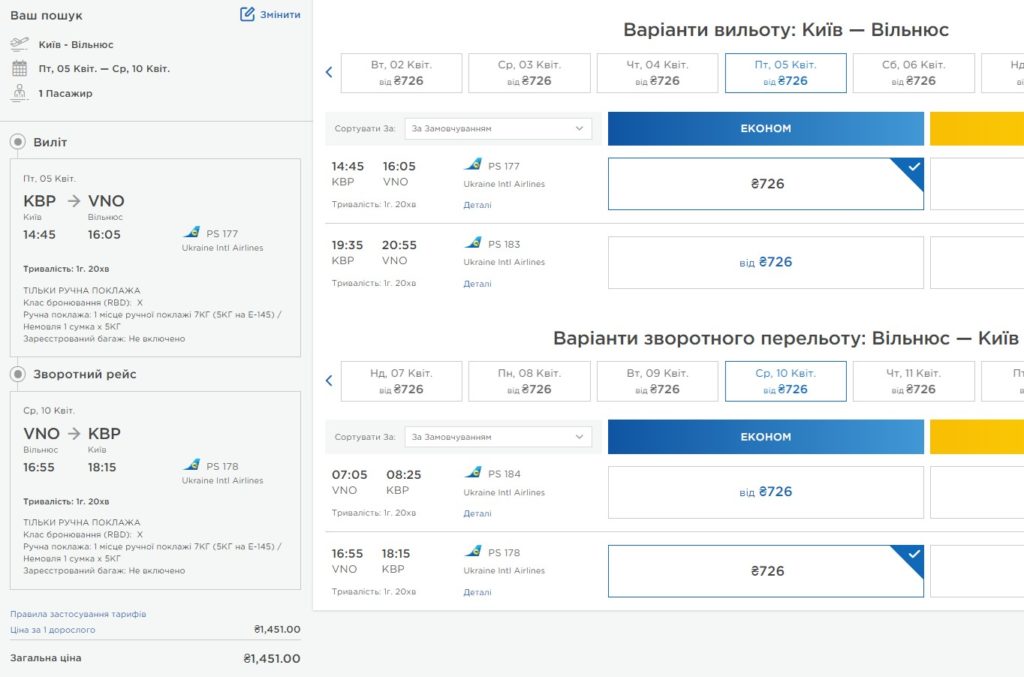
Task: Click the 14:45 departure time in flight list
Action: point(347,166)
